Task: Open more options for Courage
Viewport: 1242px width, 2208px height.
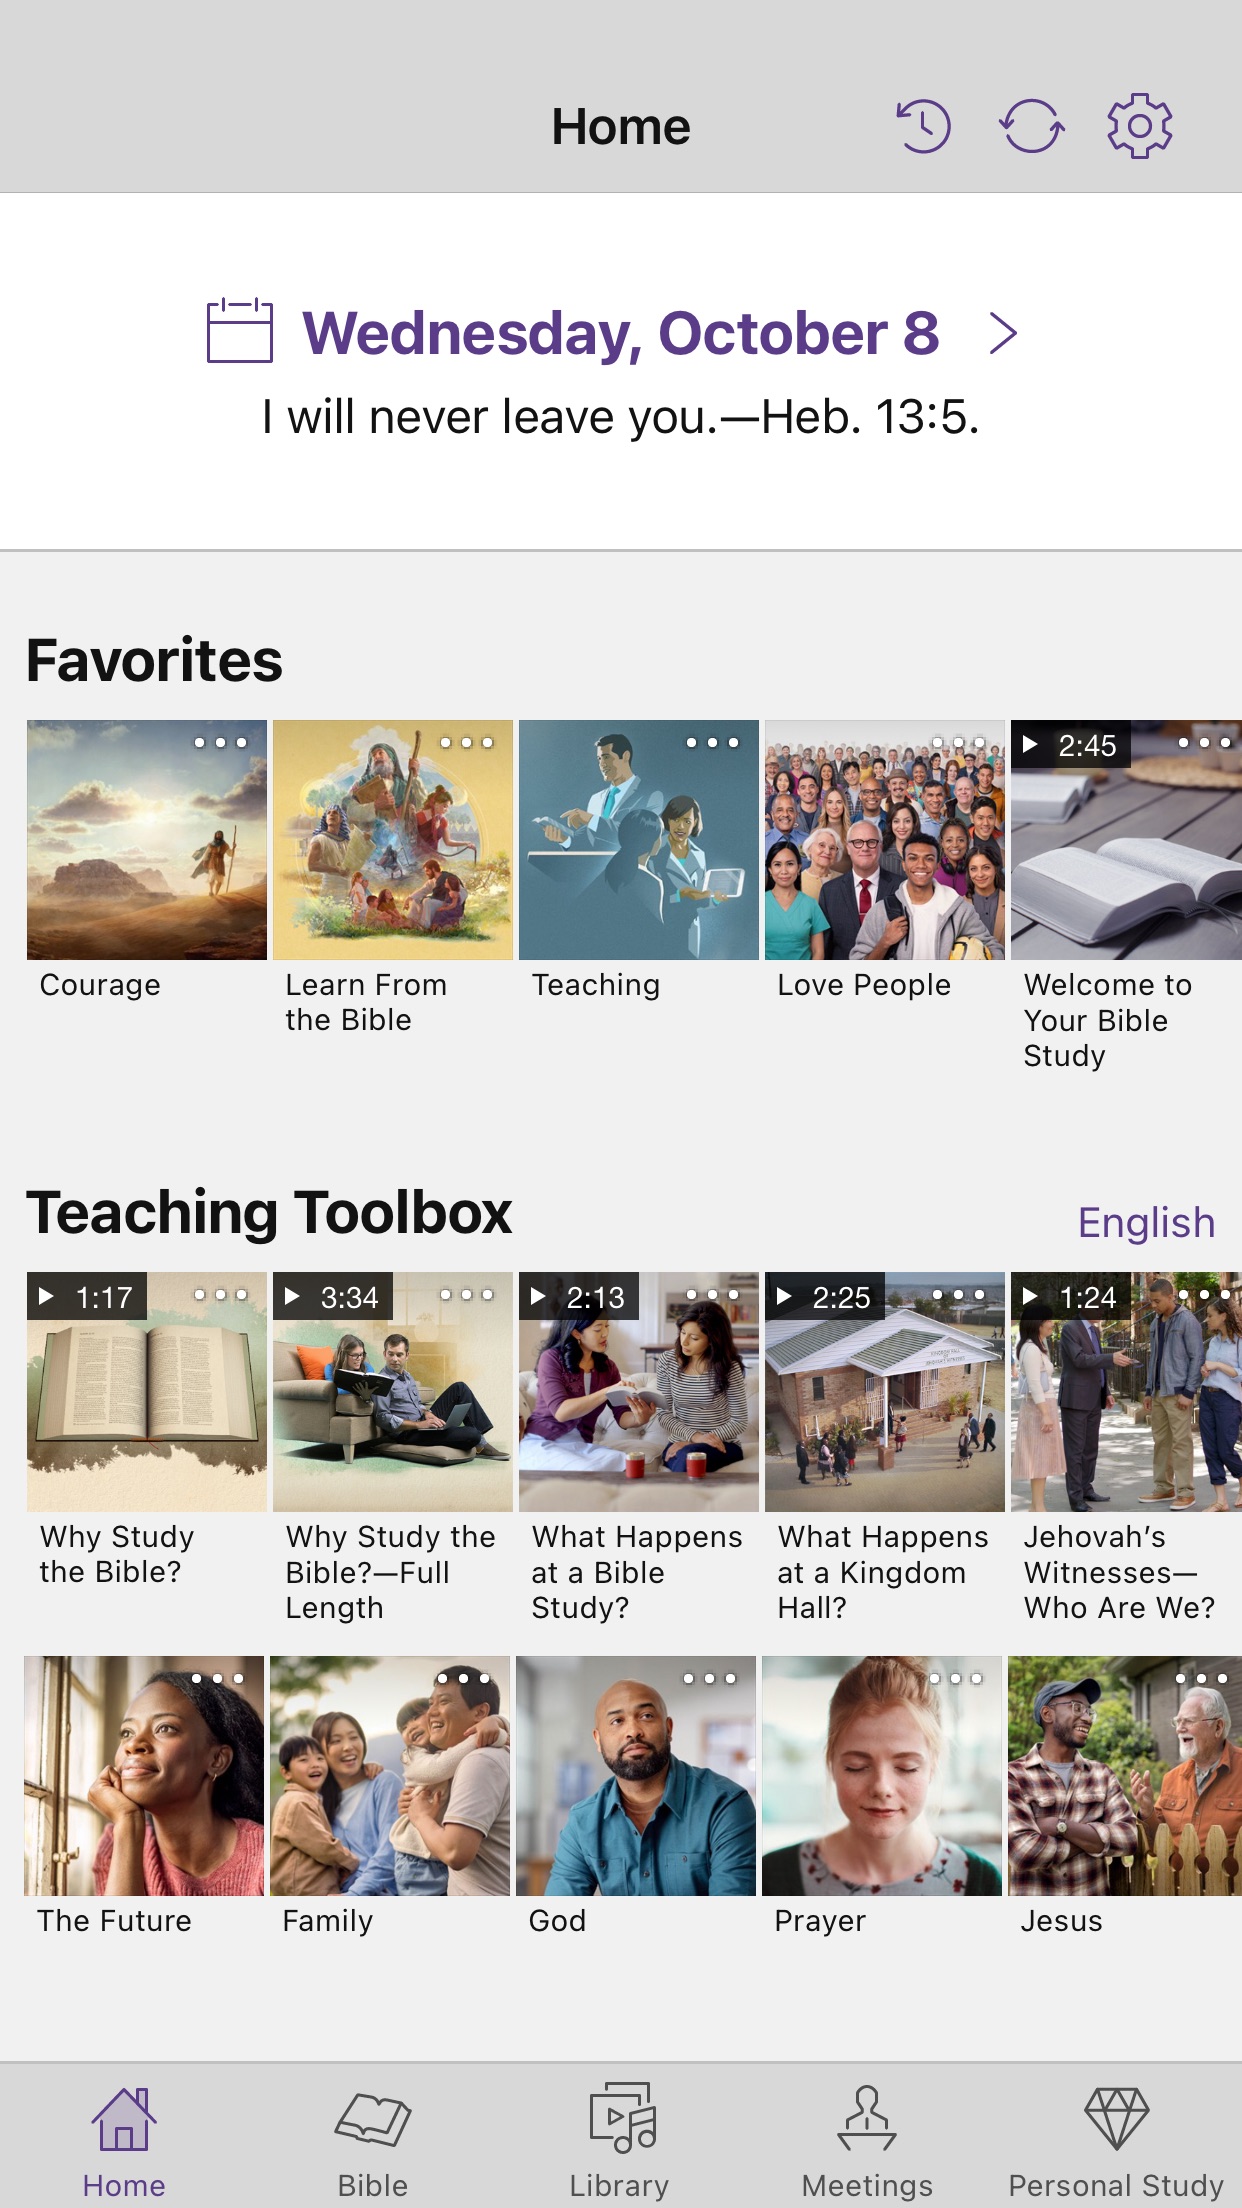Action: click(x=220, y=743)
